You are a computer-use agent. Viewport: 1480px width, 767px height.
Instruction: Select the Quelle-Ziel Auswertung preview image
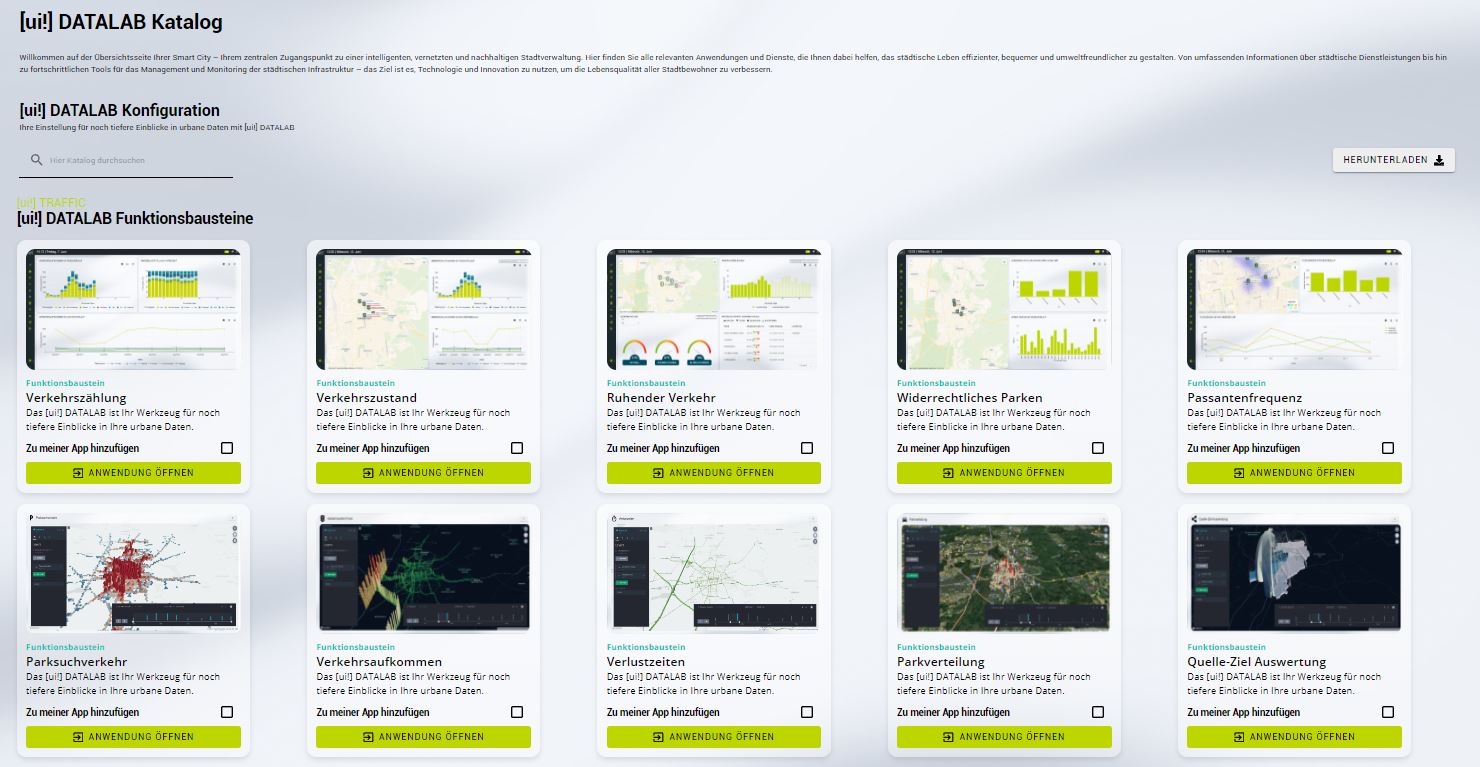[1294, 573]
